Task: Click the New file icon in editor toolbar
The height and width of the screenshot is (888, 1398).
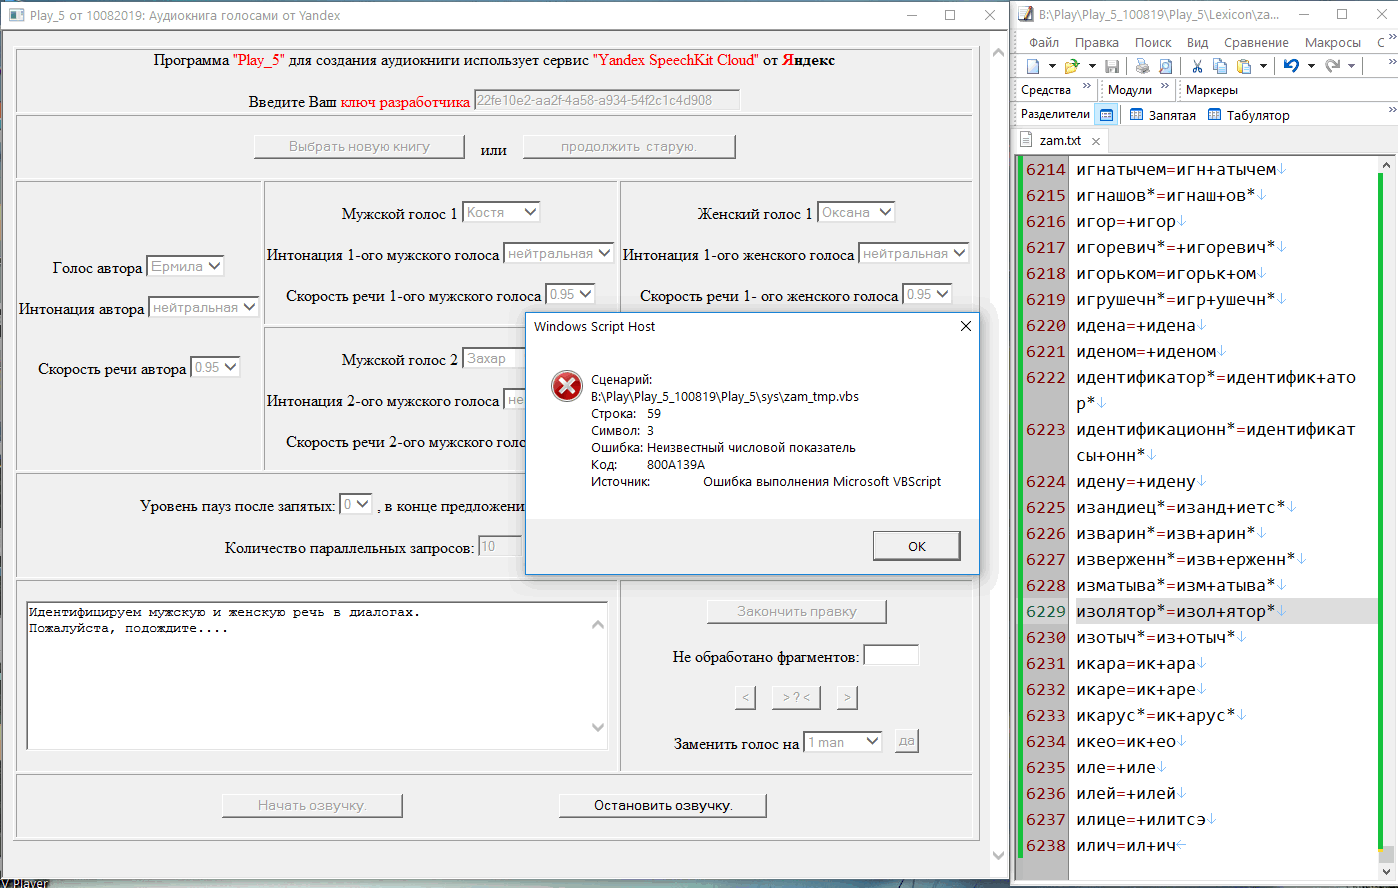Action: point(1033,66)
